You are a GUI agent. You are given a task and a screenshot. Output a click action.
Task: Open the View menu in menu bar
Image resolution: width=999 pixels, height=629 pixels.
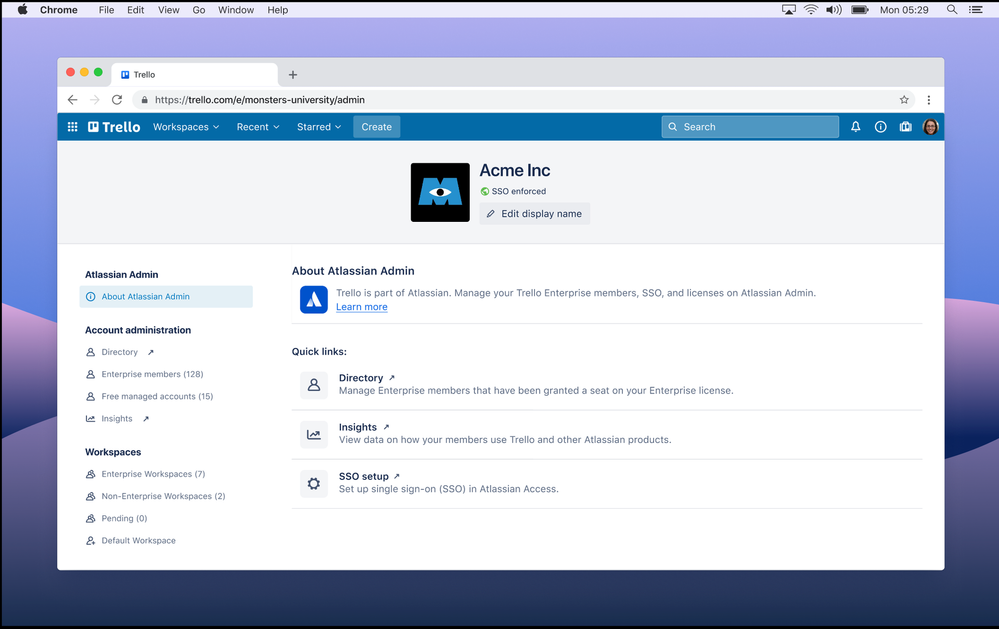tap(169, 10)
